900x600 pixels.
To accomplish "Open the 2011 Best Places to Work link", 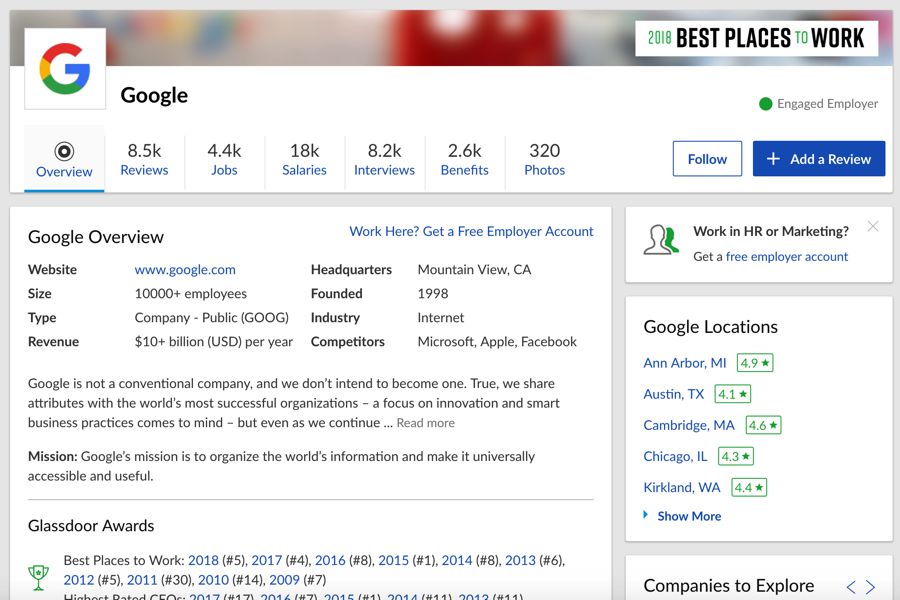I will 142,580.
